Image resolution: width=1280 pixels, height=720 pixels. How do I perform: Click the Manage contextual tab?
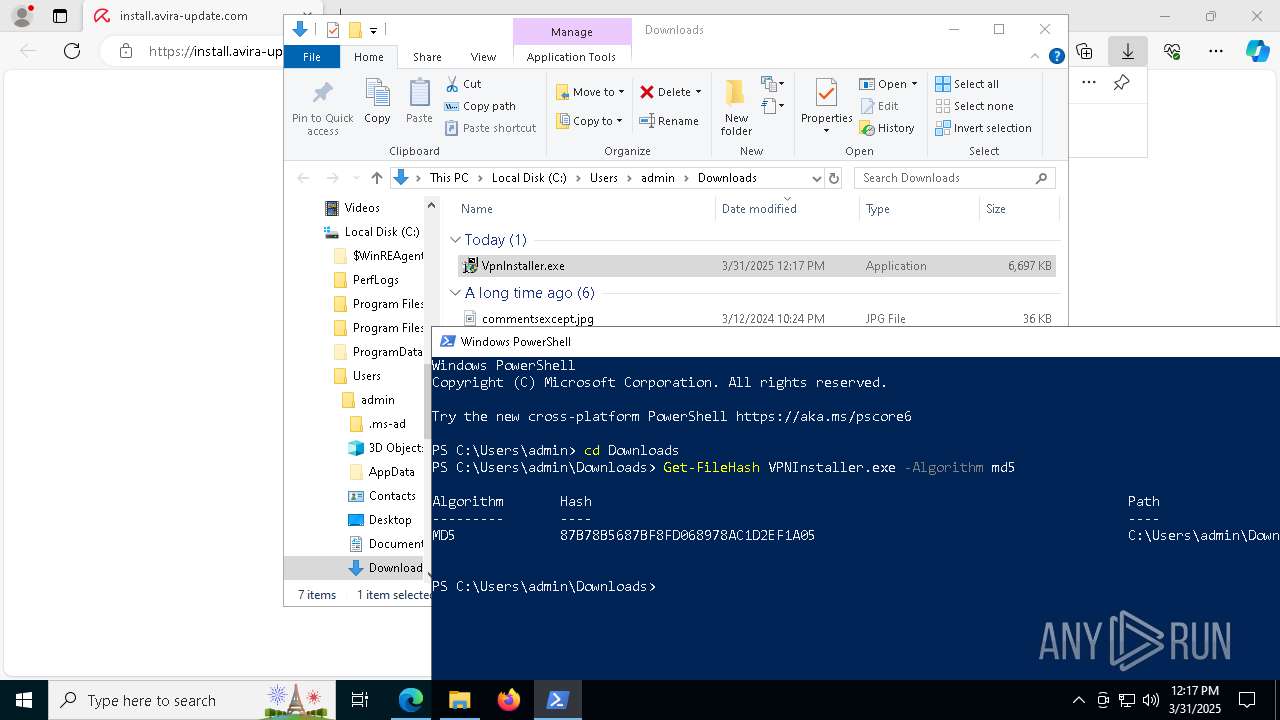(572, 32)
